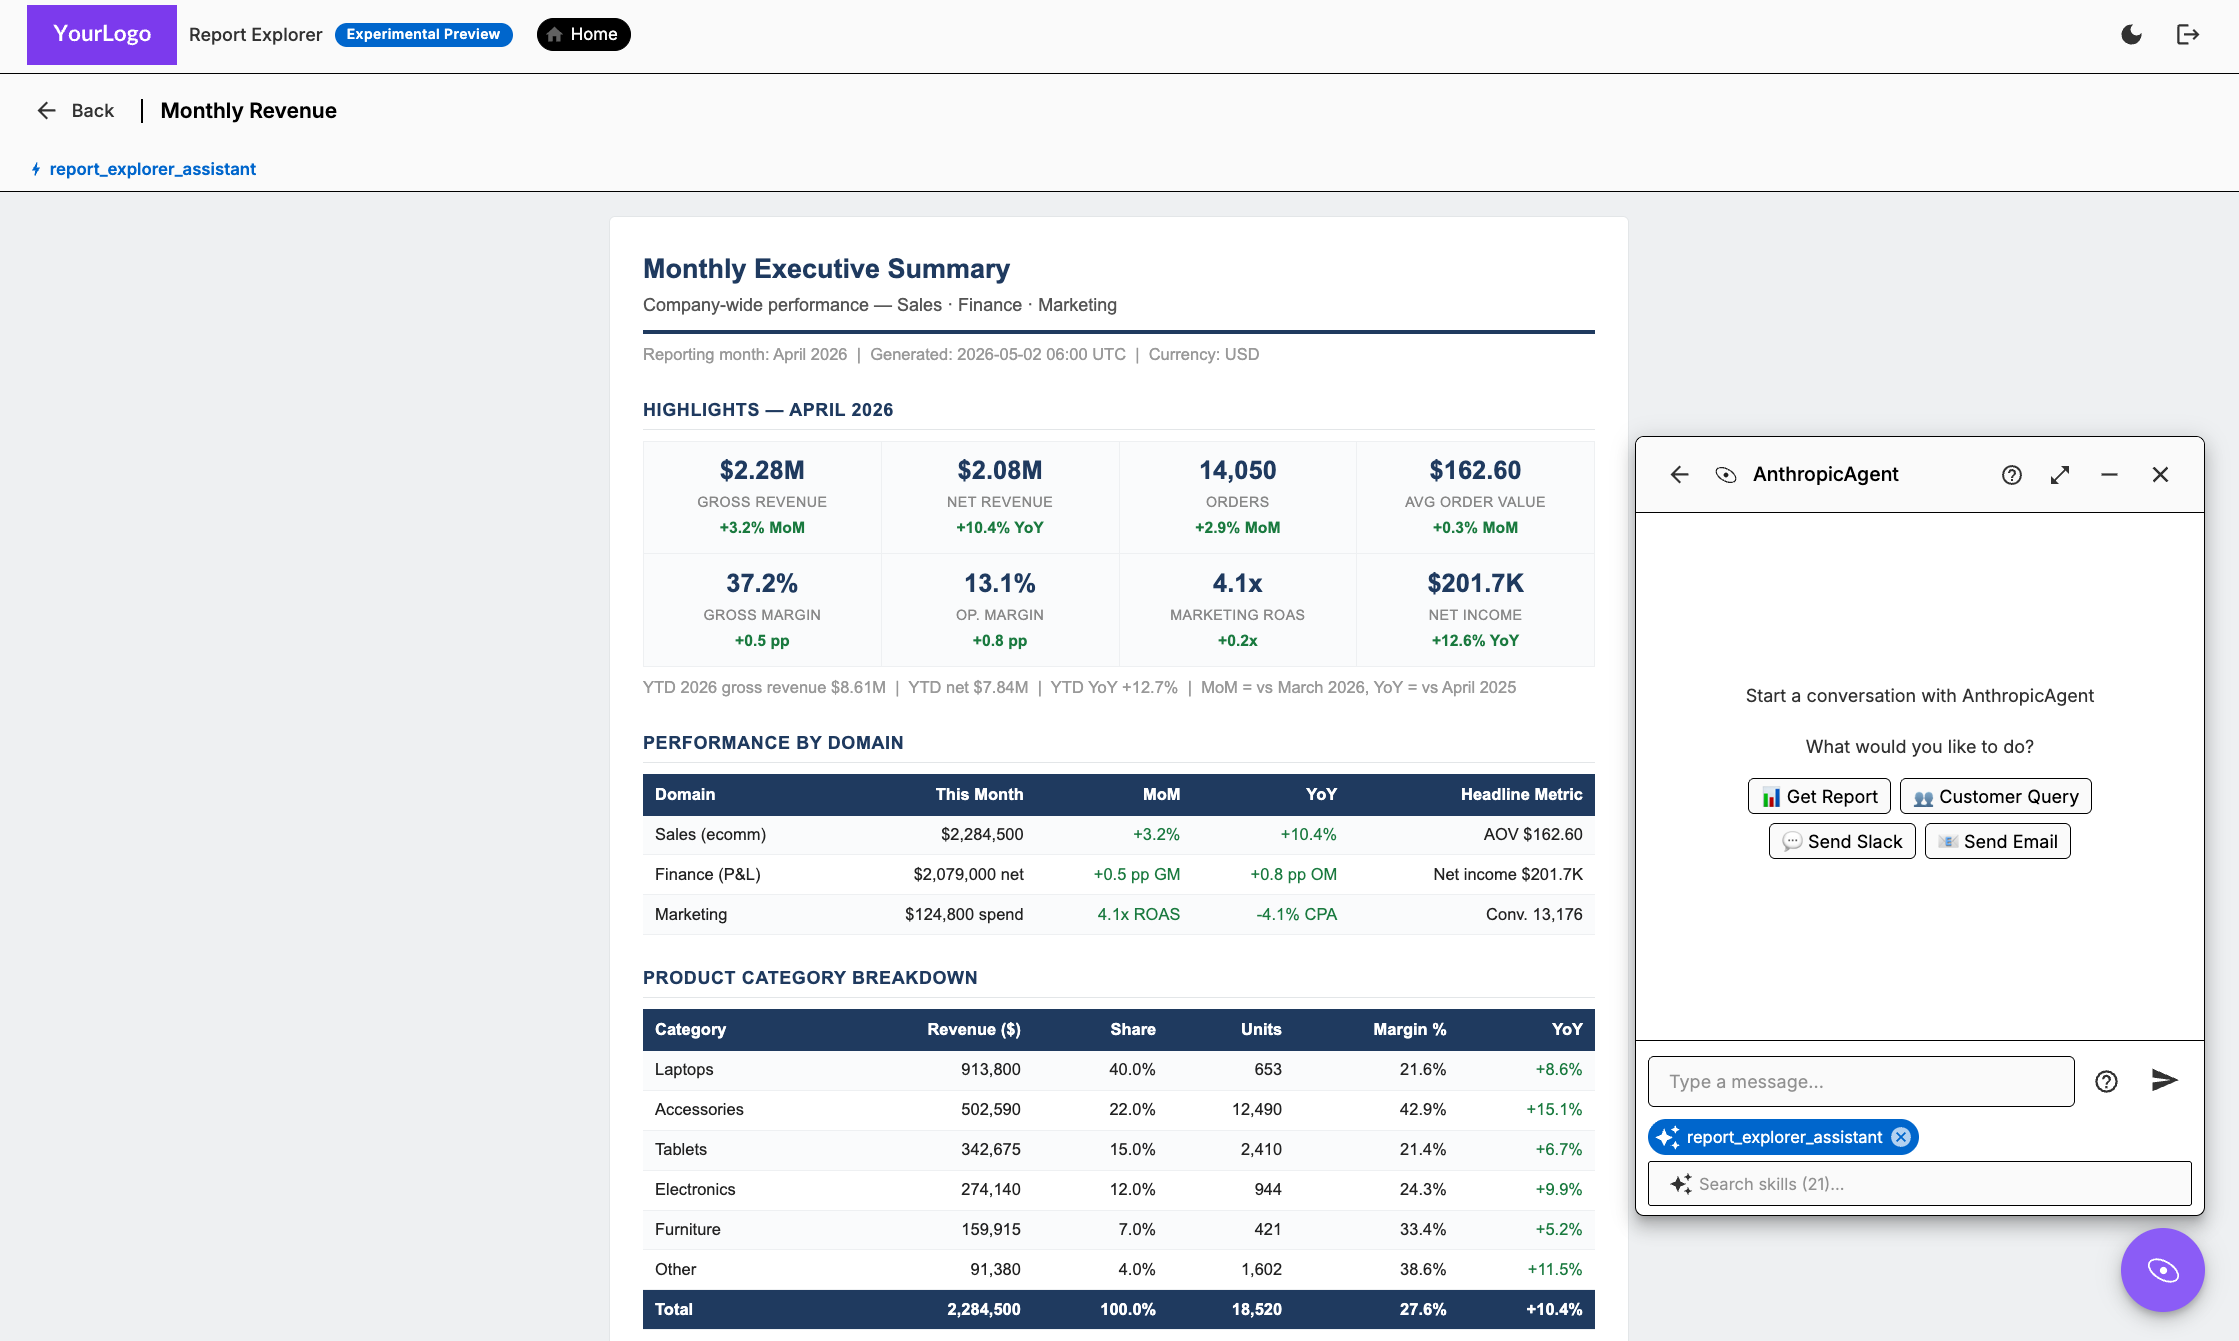Open help icon in chat header
The width and height of the screenshot is (2239, 1341).
coord(2012,475)
